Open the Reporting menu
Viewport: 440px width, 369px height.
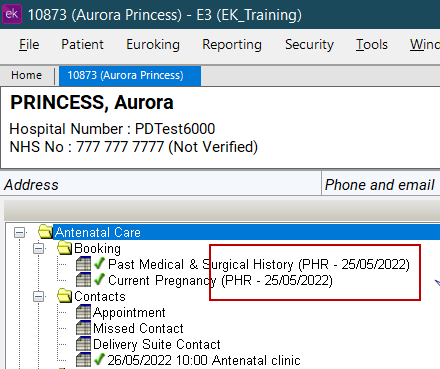(x=232, y=44)
